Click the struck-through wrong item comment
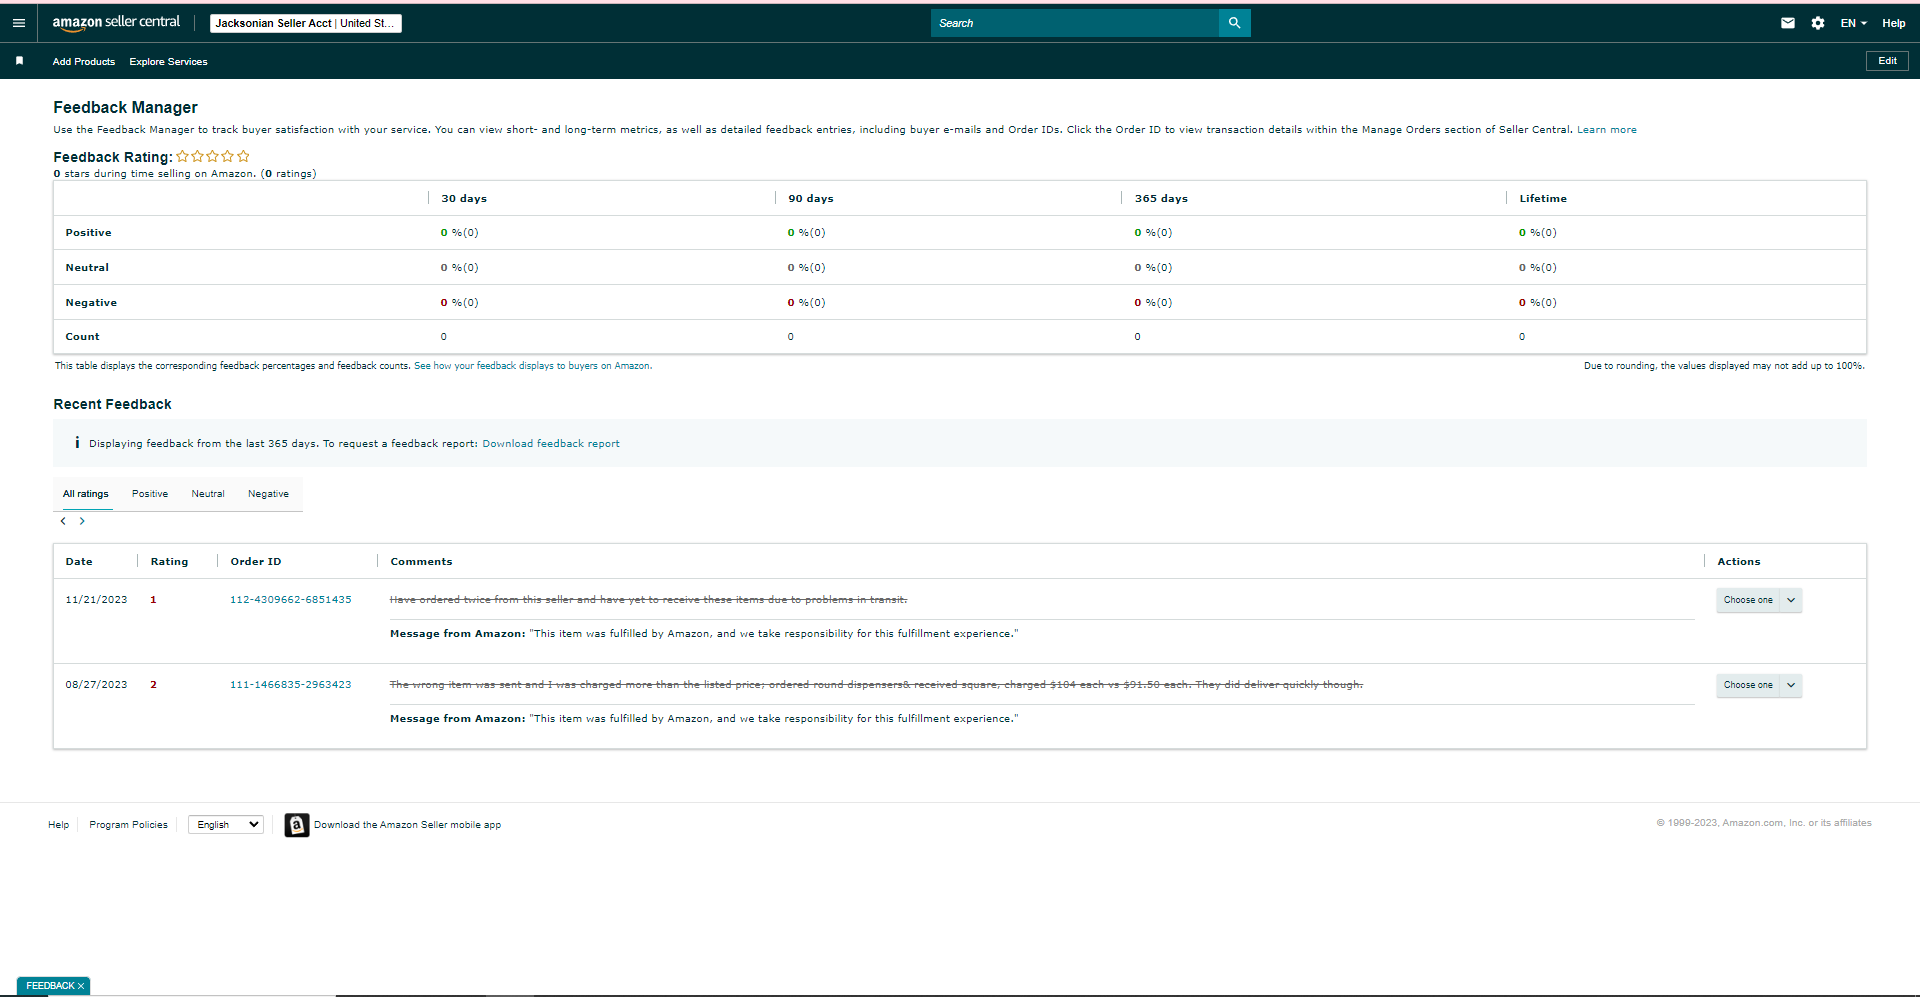Image resolution: width=1920 pixels, height=997 pixels. [876, 685]
